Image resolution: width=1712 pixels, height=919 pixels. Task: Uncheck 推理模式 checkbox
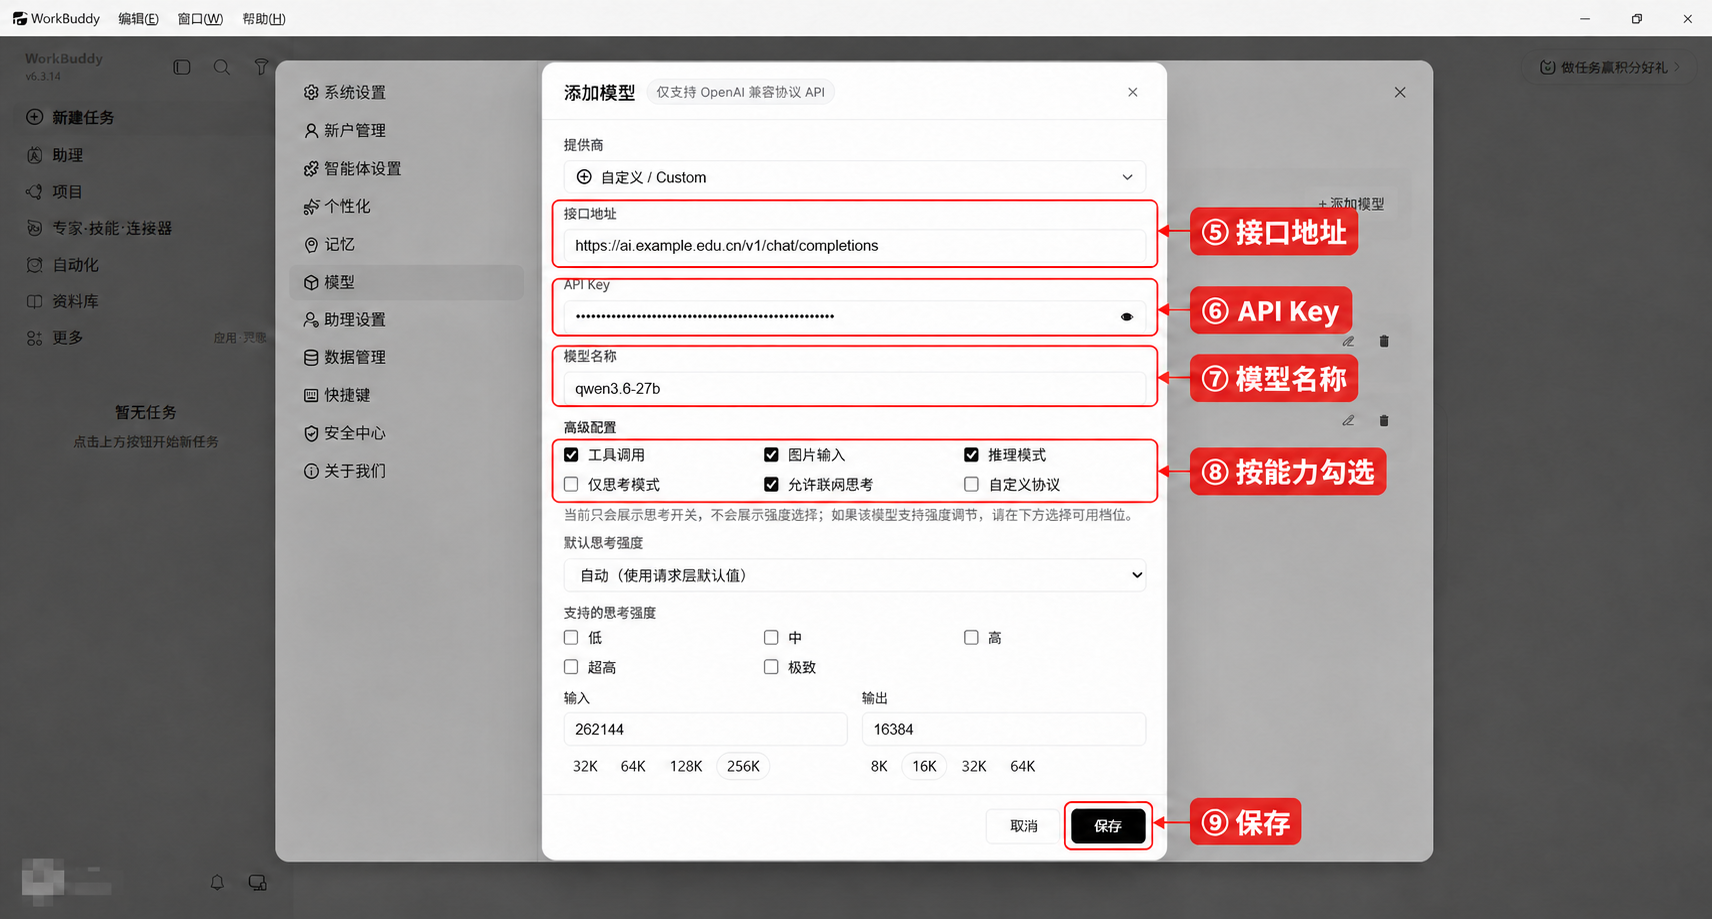pos(971,455)
